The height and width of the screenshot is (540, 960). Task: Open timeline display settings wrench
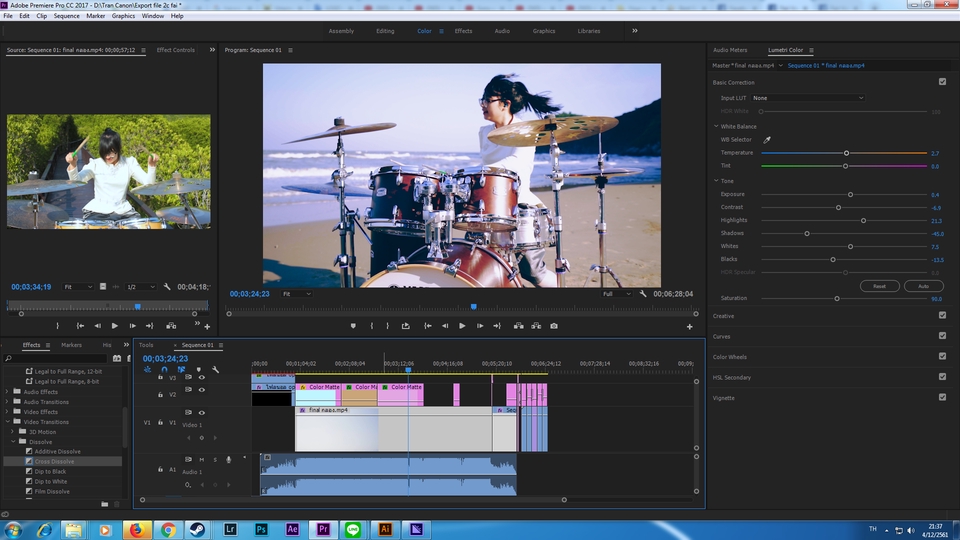(x=216, y=370)
